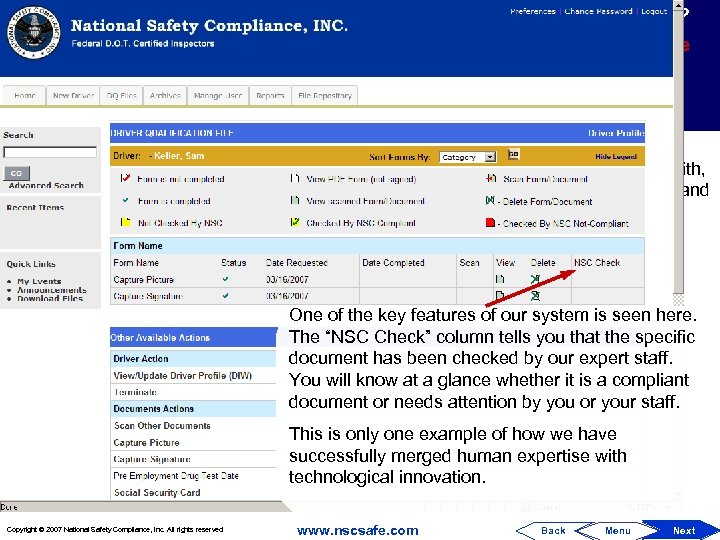
Task: Open Social Security Card action
Action: coord(157,493)
